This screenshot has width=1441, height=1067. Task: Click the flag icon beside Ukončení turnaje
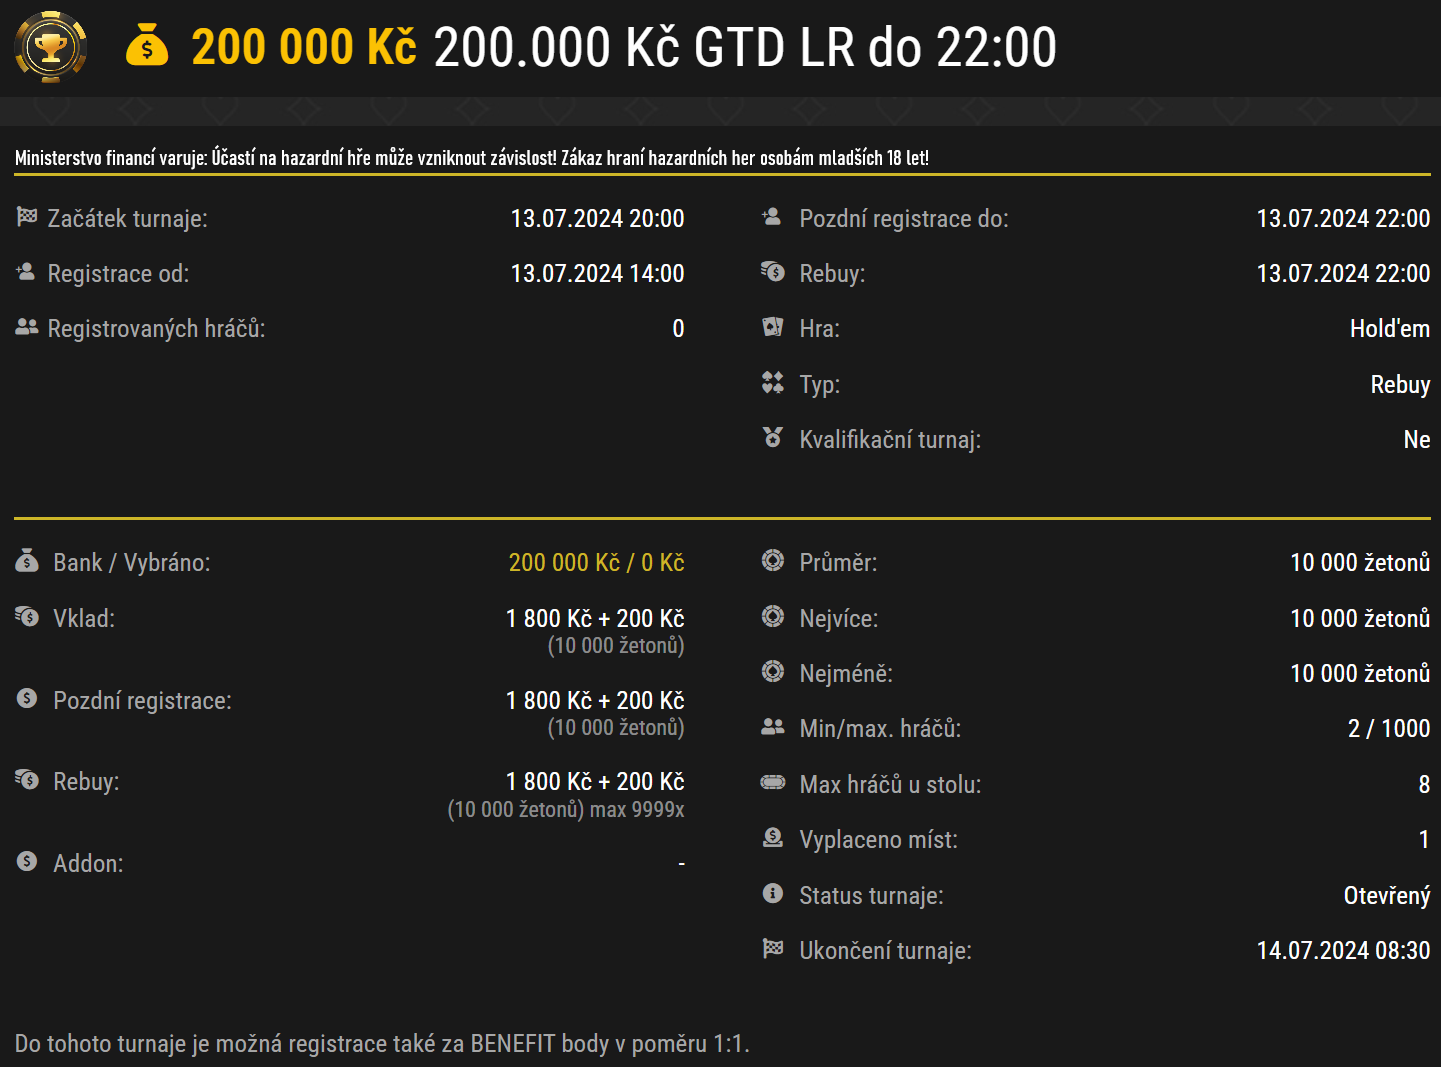click(773, 948)
